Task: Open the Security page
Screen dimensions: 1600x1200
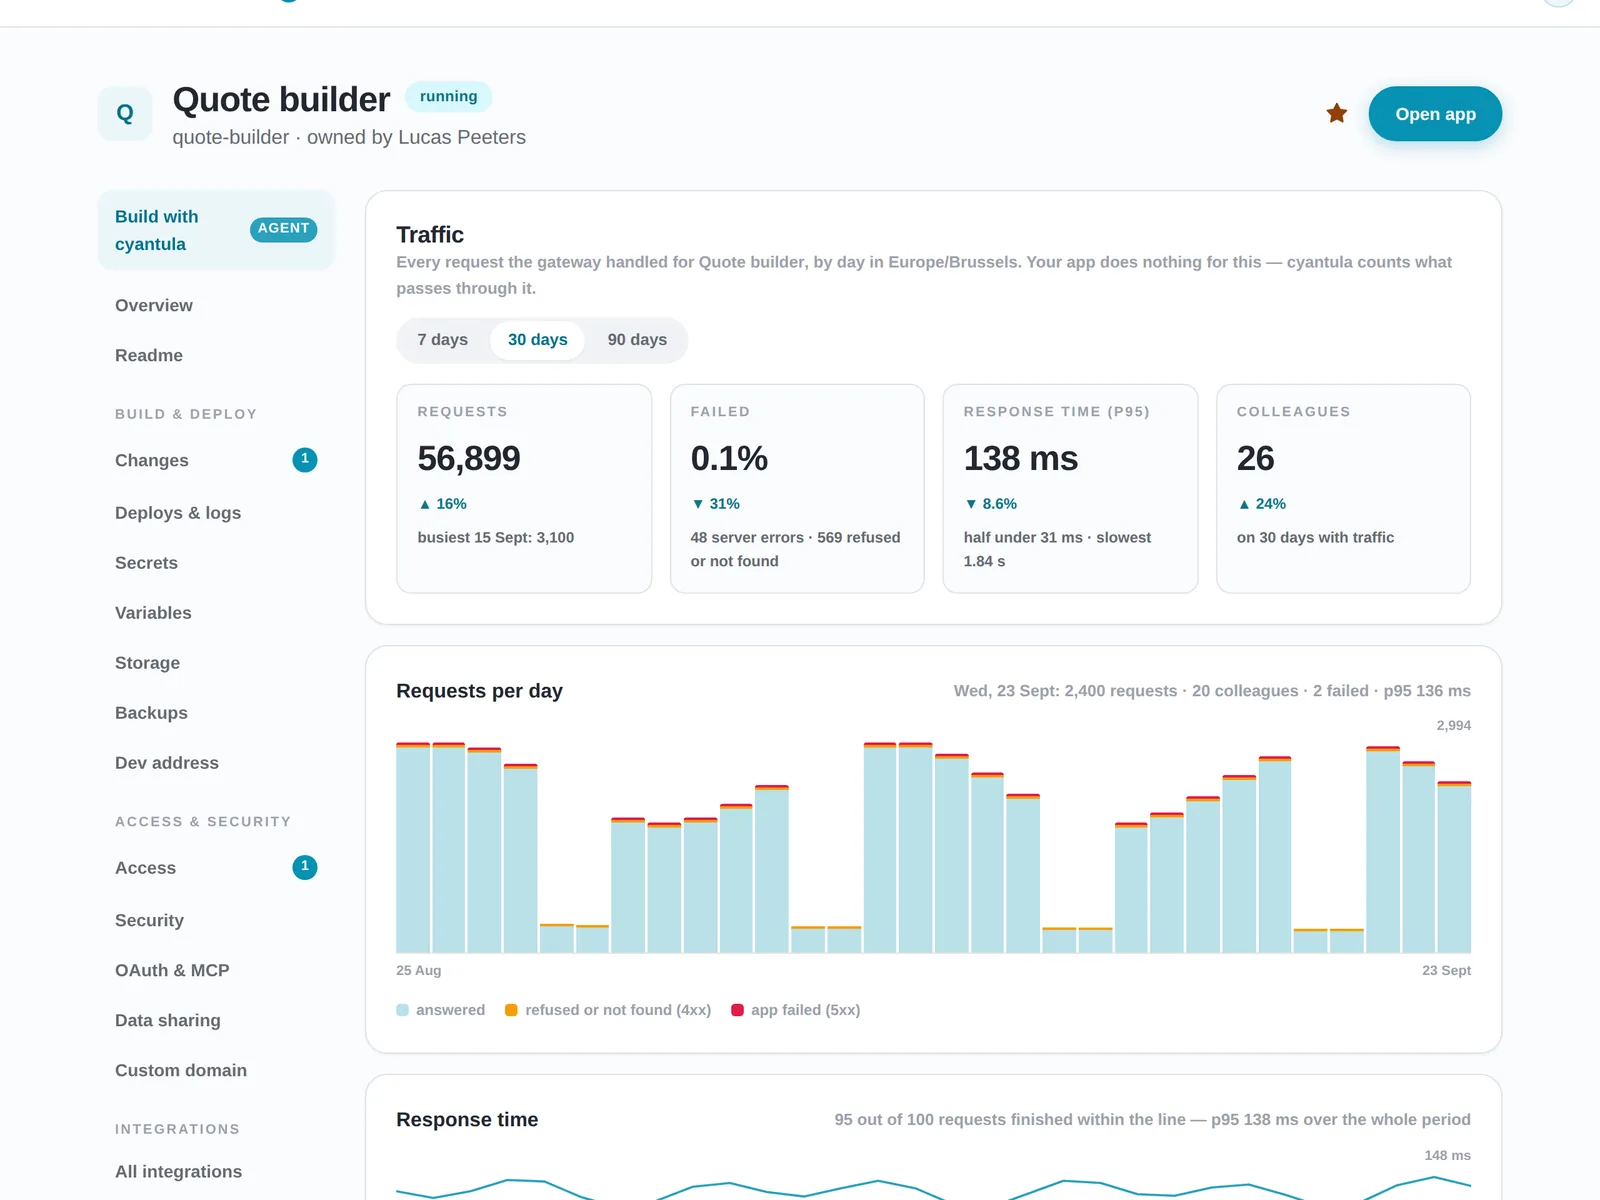Action: pos(216,920)
